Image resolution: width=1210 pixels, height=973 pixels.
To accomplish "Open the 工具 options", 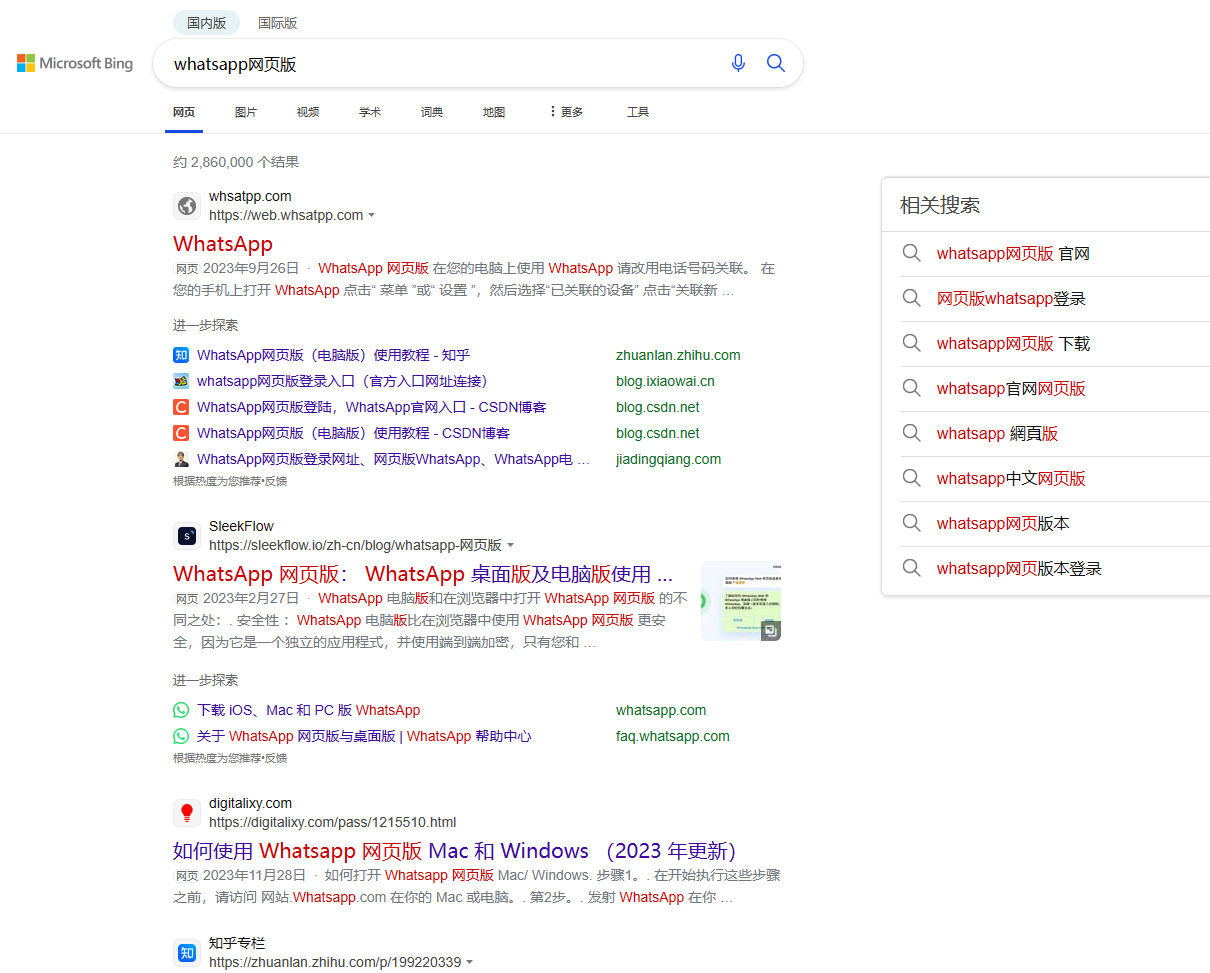I will pyautogui.click(x=638, y=112).
